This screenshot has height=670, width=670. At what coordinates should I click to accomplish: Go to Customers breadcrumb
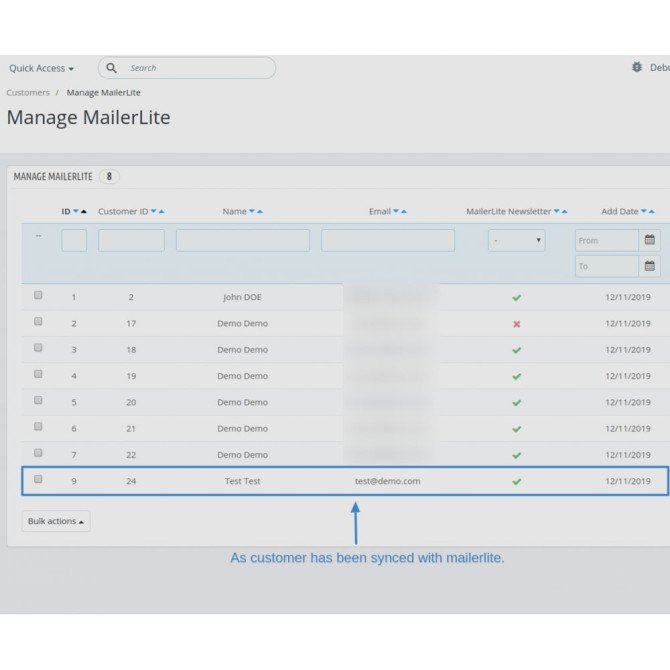[x=28, y=93]
